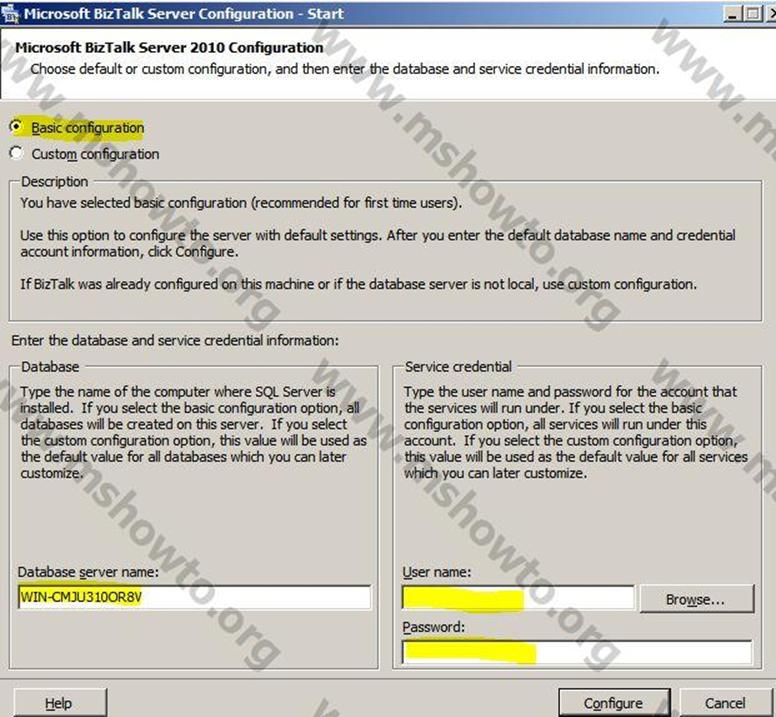Screen dimensions: 776x717
Task: Click the Service credential group label
Action: tap(458, 367)
